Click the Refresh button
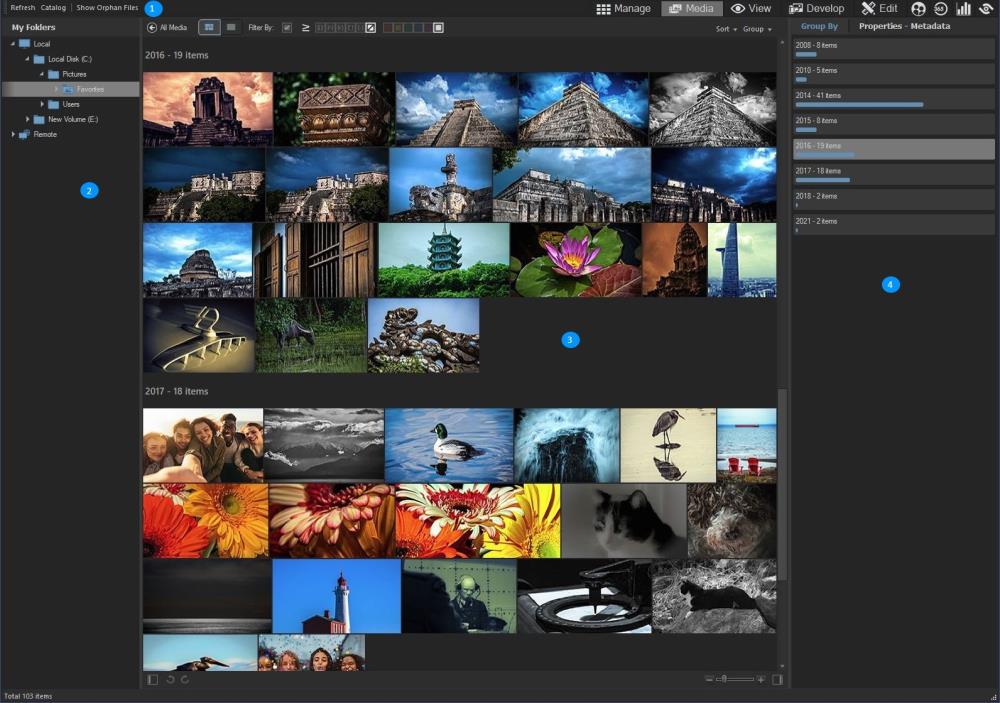The height and width of the screenshot is (703, 1000). click(22, 8)
